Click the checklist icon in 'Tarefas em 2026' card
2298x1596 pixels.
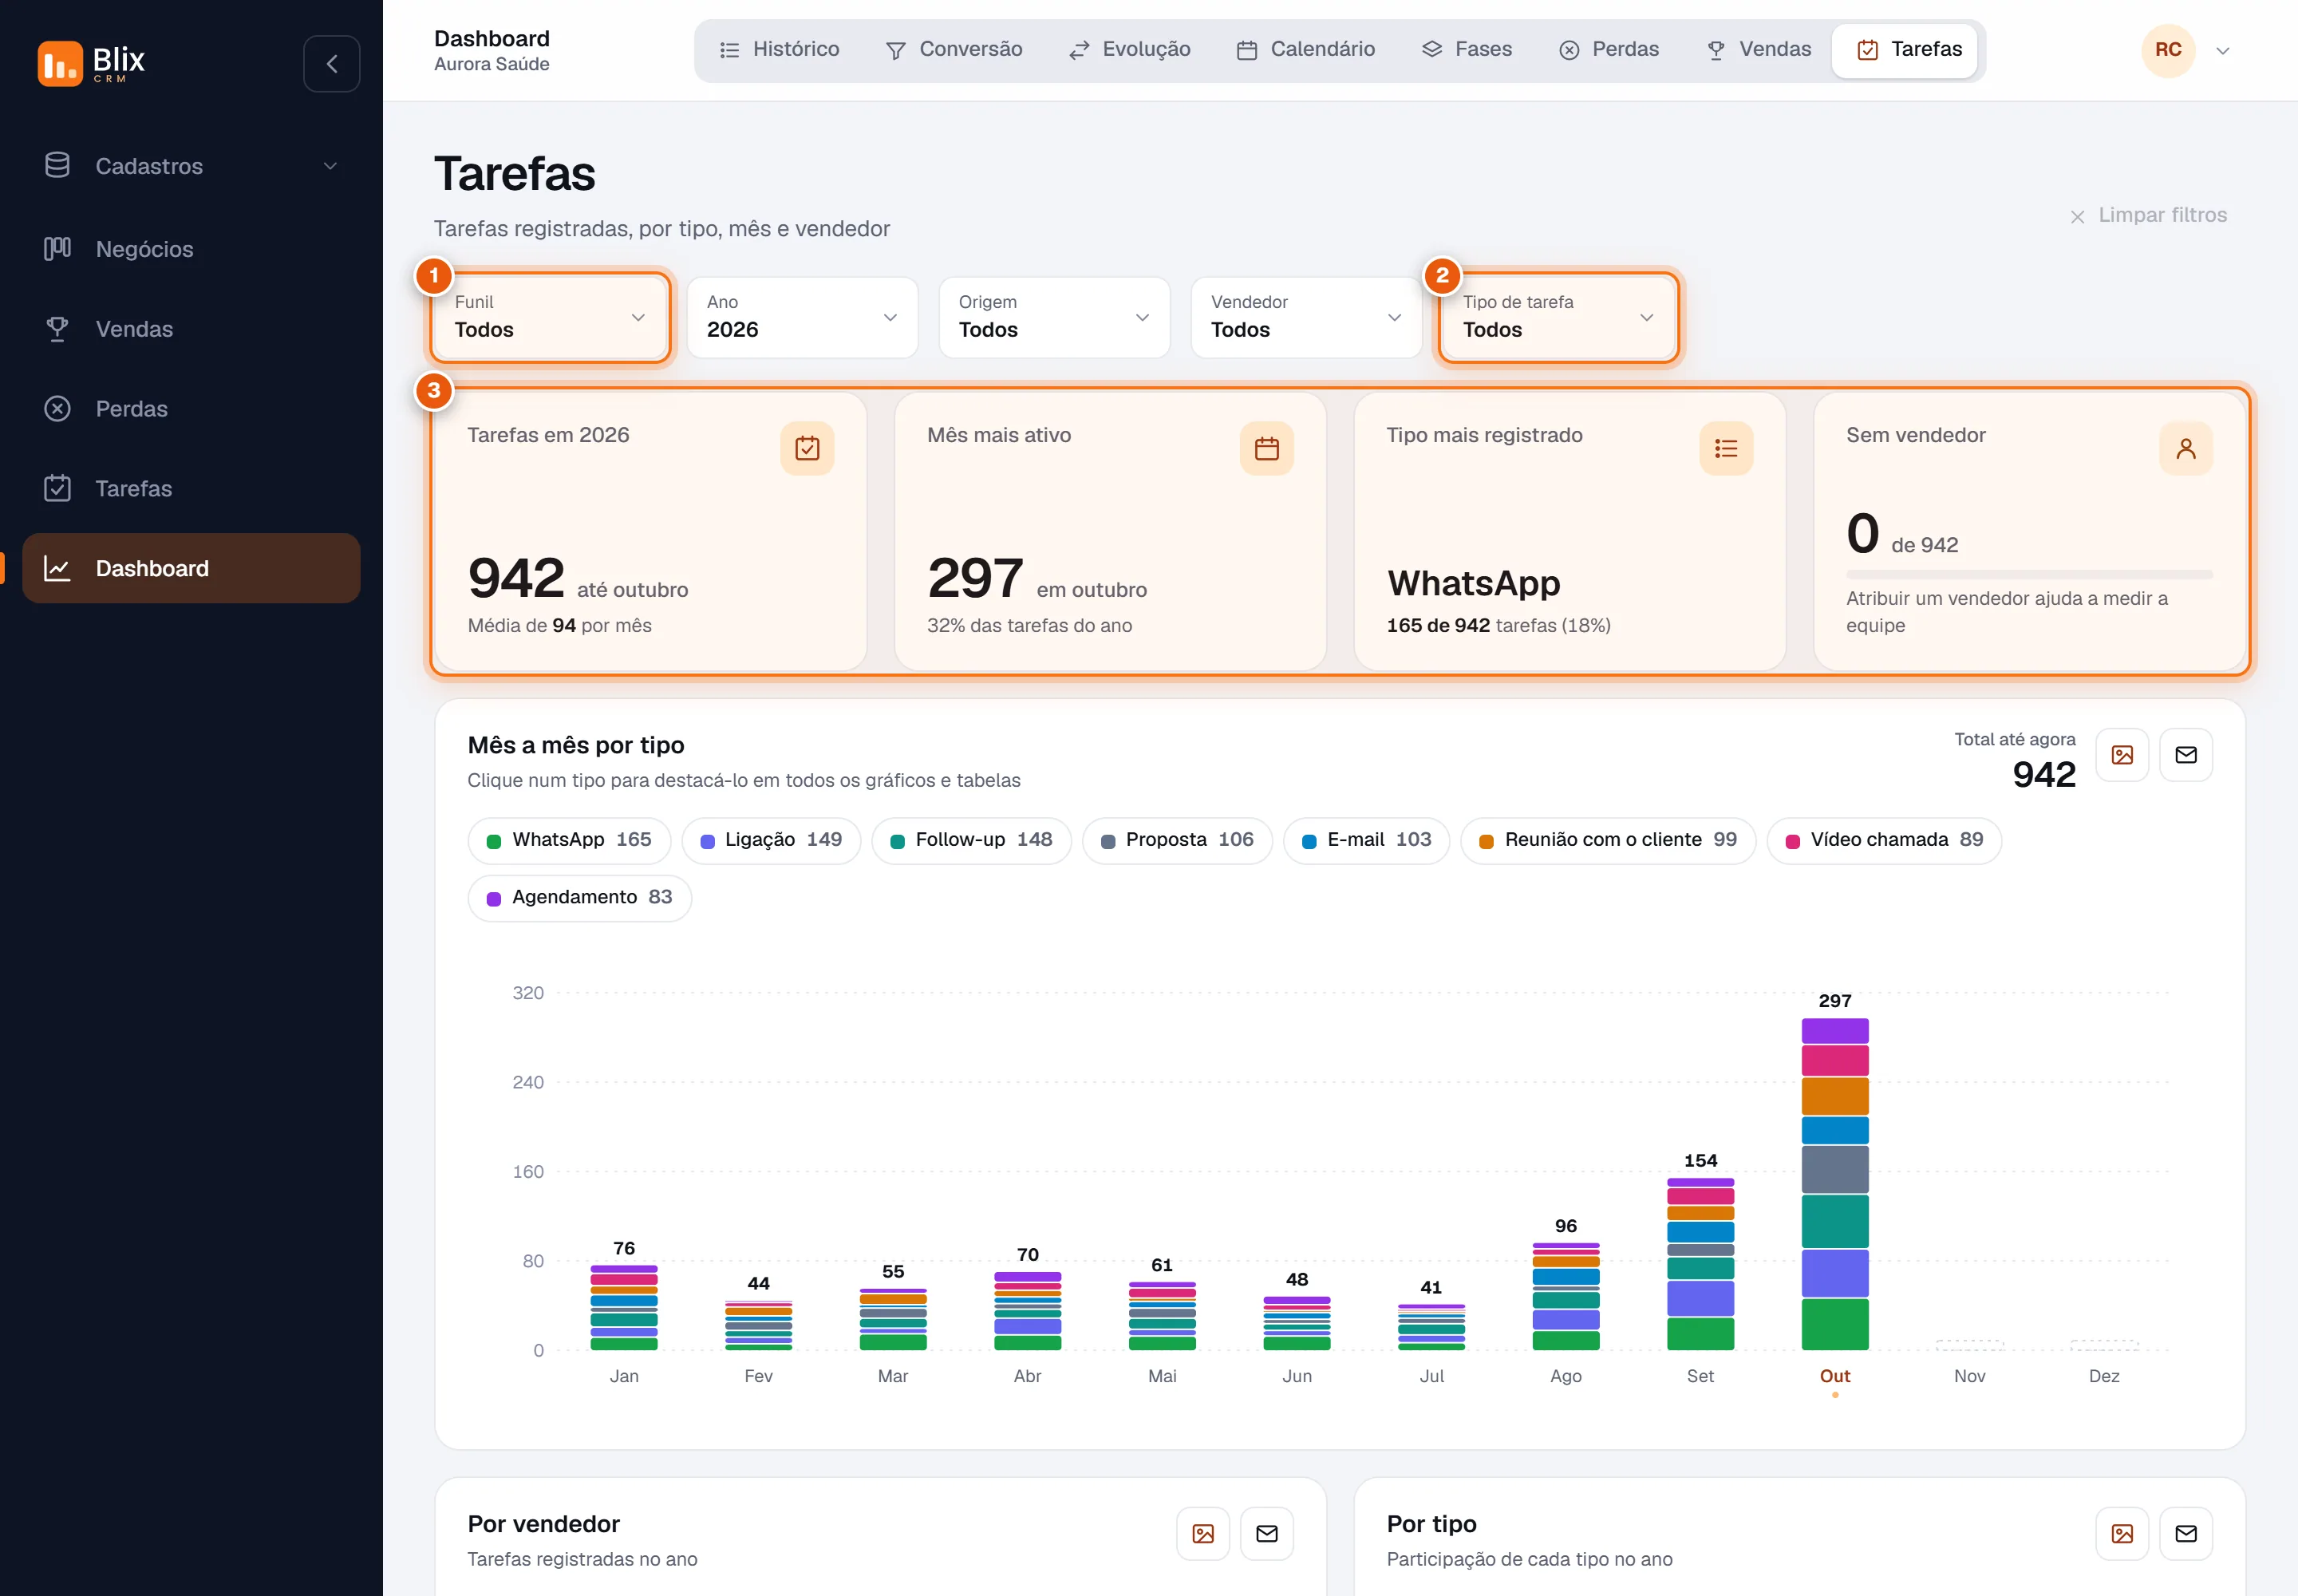pyautogui.click(x=807, y=449)
